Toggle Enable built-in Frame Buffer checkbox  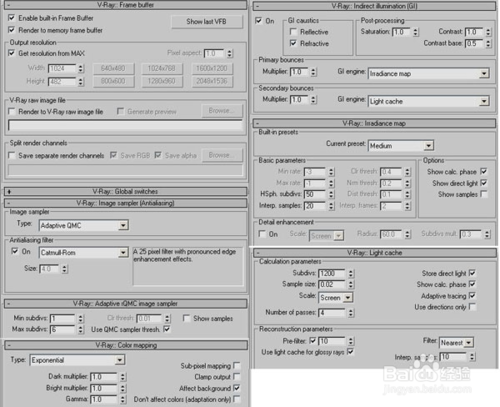(11, 18)
